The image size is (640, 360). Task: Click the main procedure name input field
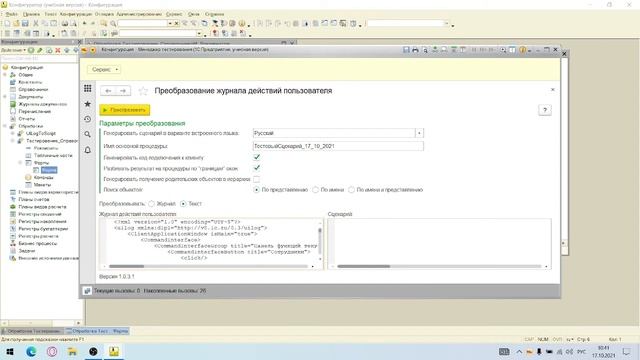coord(338,146)
